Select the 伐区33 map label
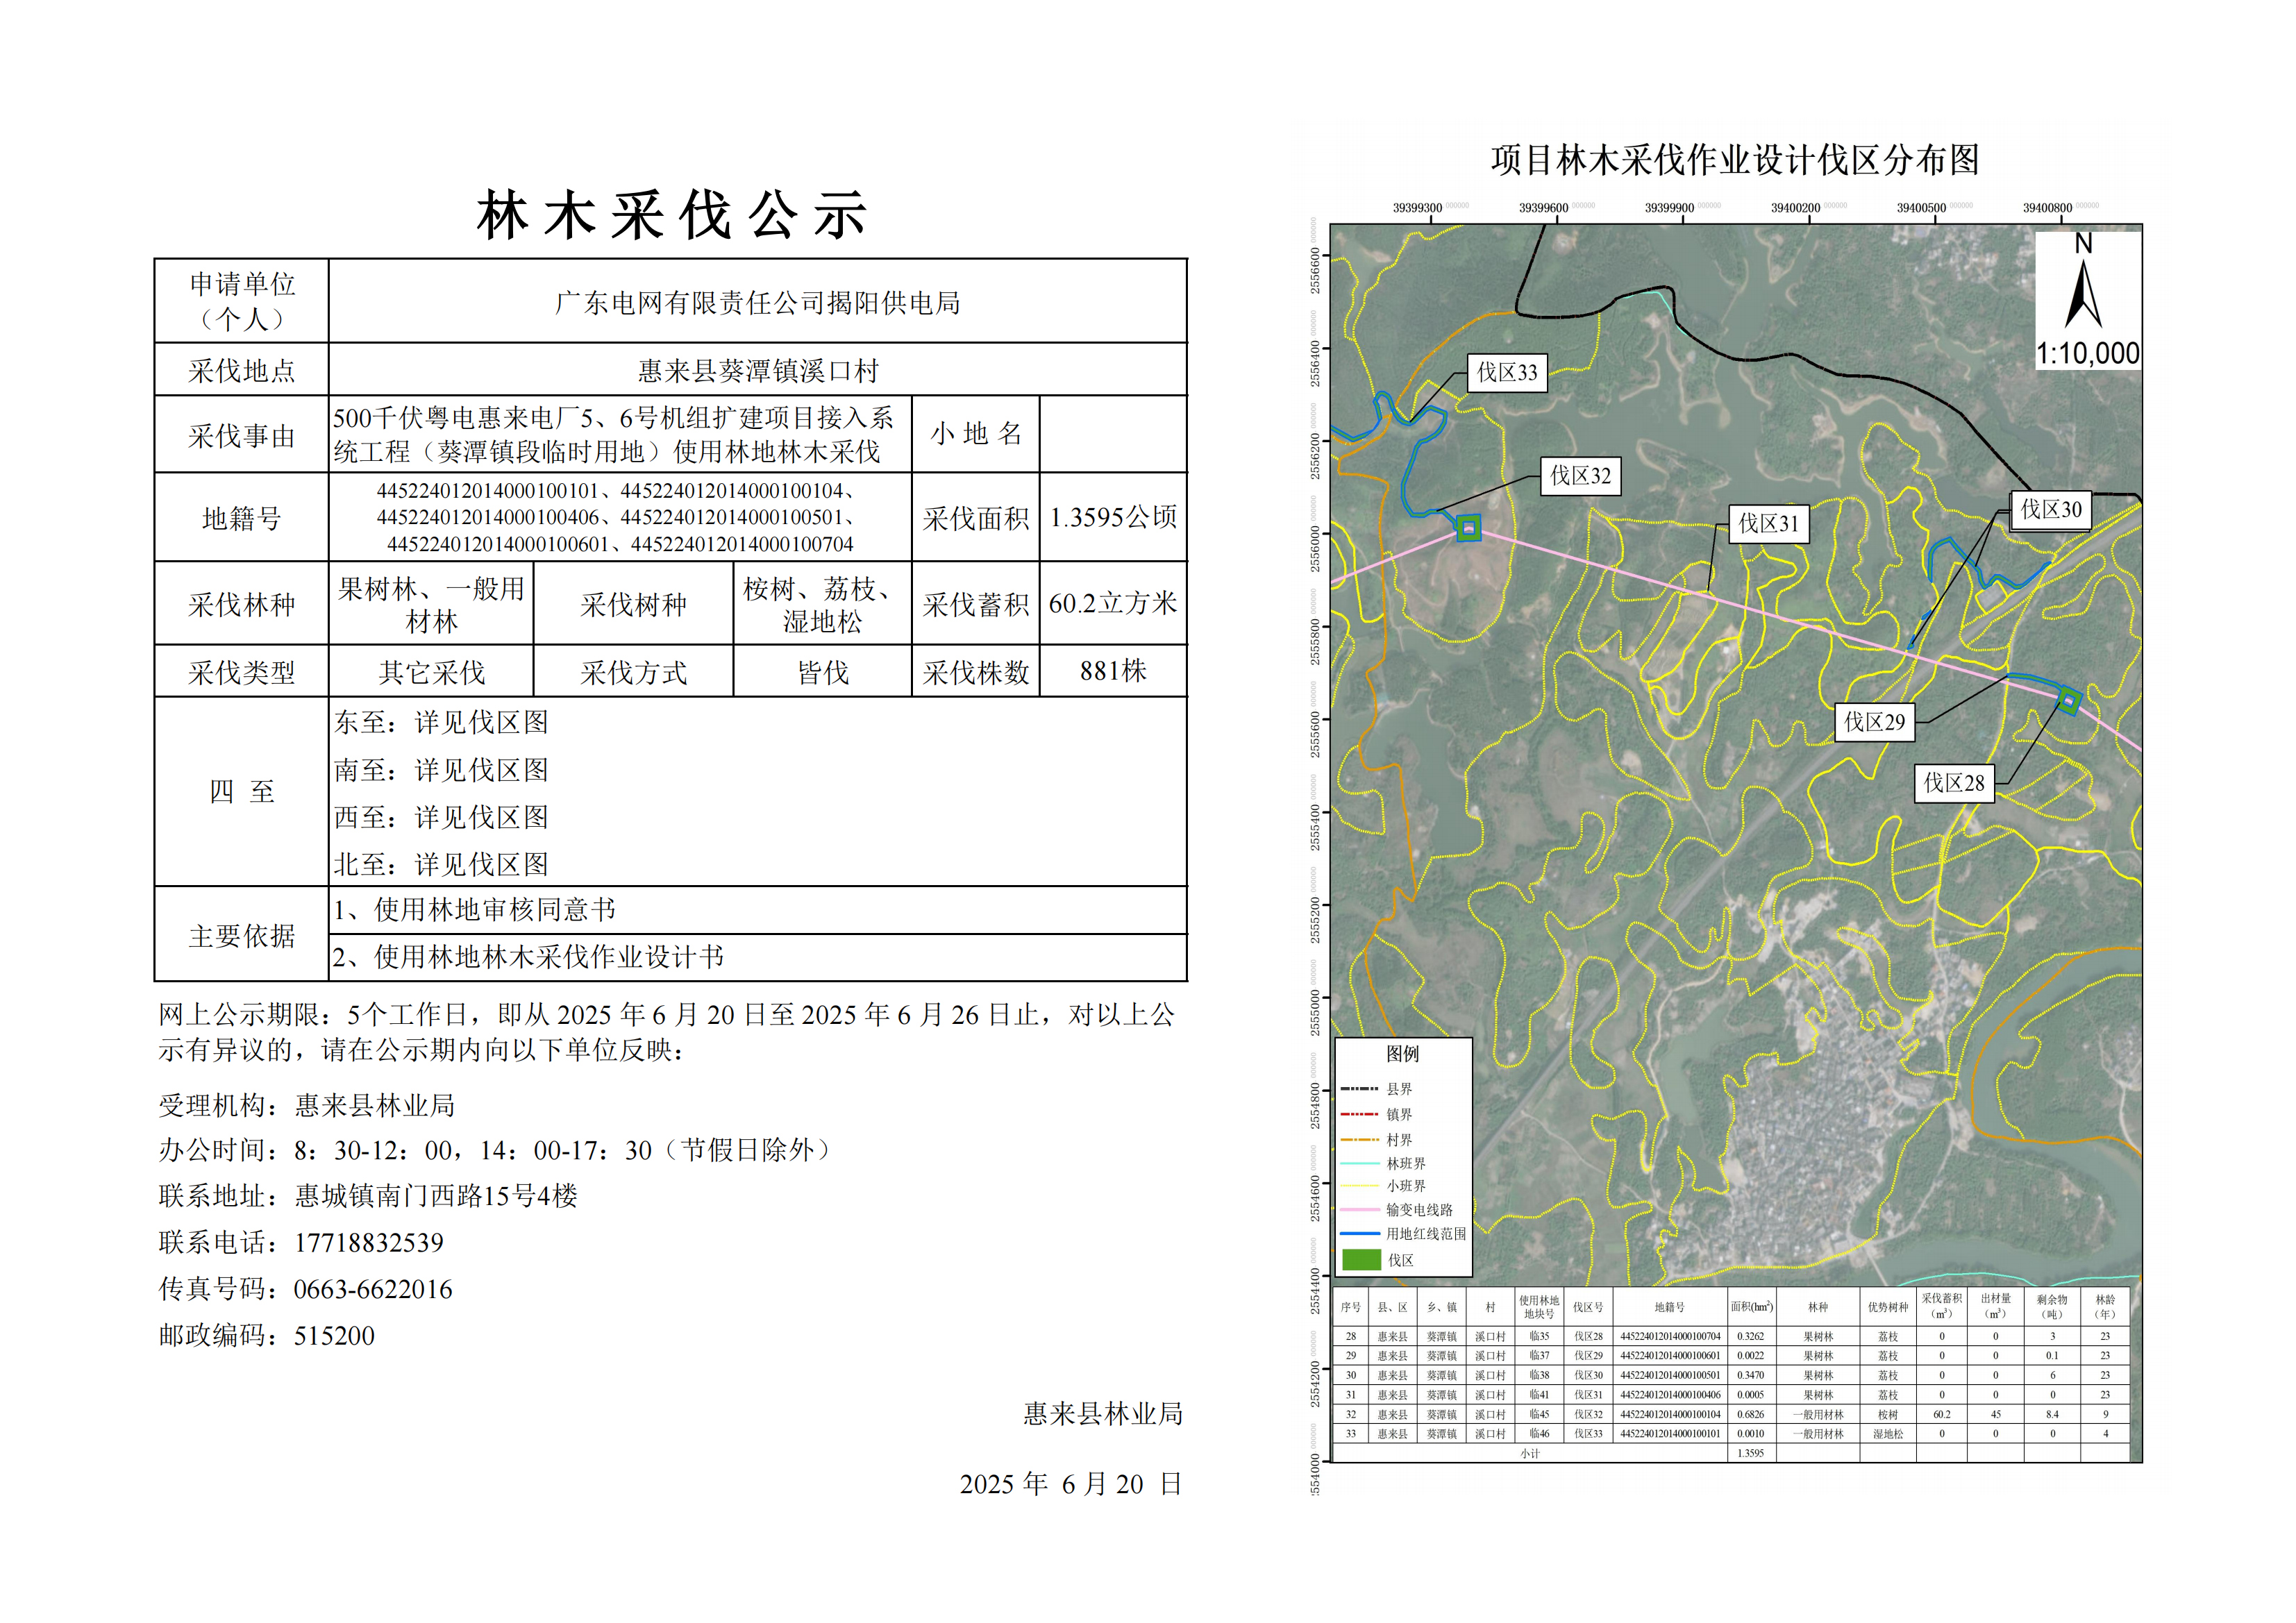The image size is (2296, 1623). [1507, 373]
